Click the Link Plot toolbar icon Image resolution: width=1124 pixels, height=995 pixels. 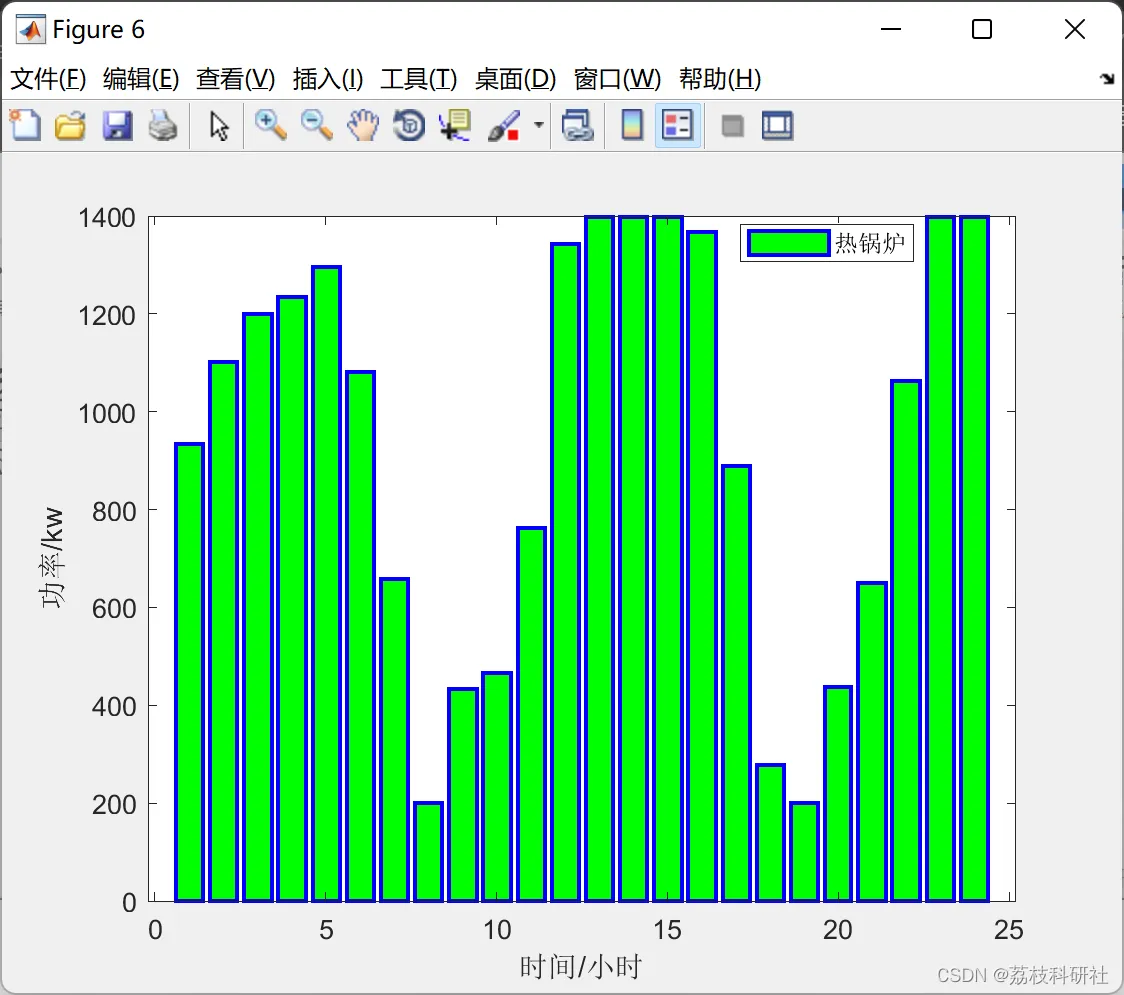pyautogui.click(x=578, y=125)
